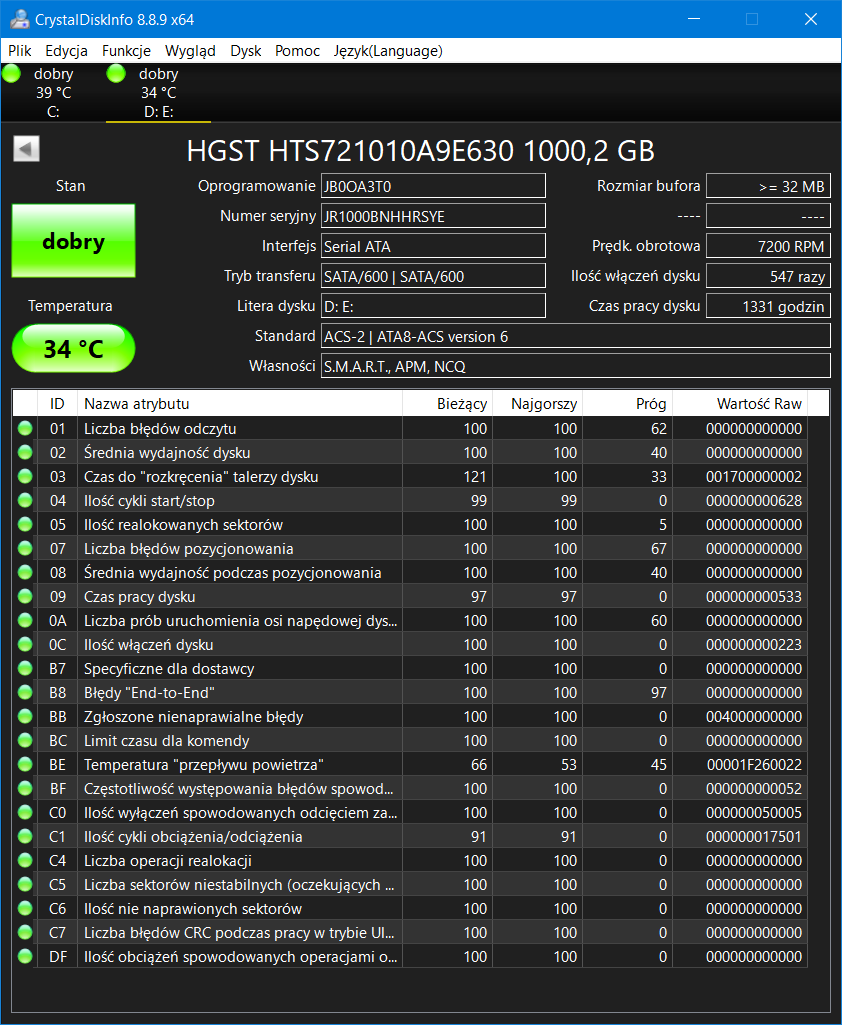842x1025 pixels.
Task: Switch to the D: E: disk tab at 34 °C
Action: (158, 93)
